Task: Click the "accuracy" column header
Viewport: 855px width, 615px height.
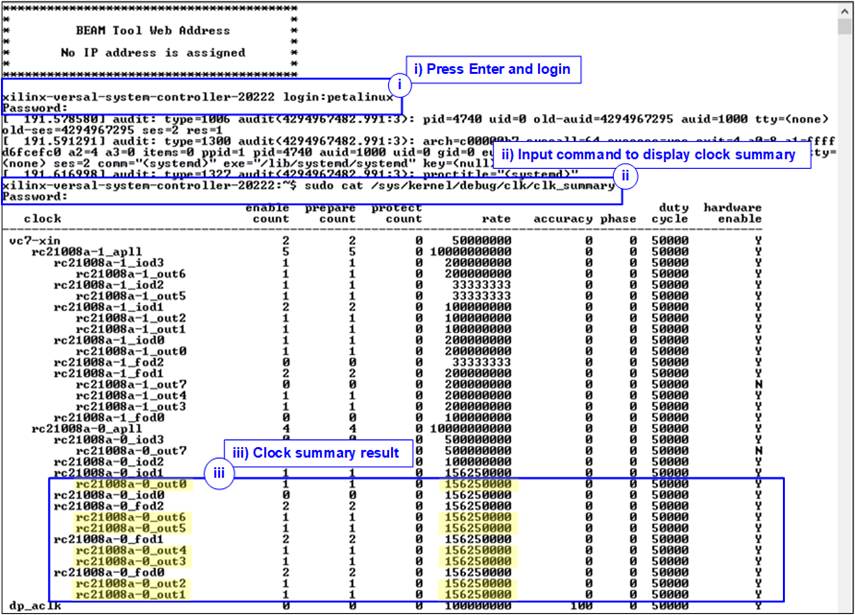Action: click(x=563, y=219)
